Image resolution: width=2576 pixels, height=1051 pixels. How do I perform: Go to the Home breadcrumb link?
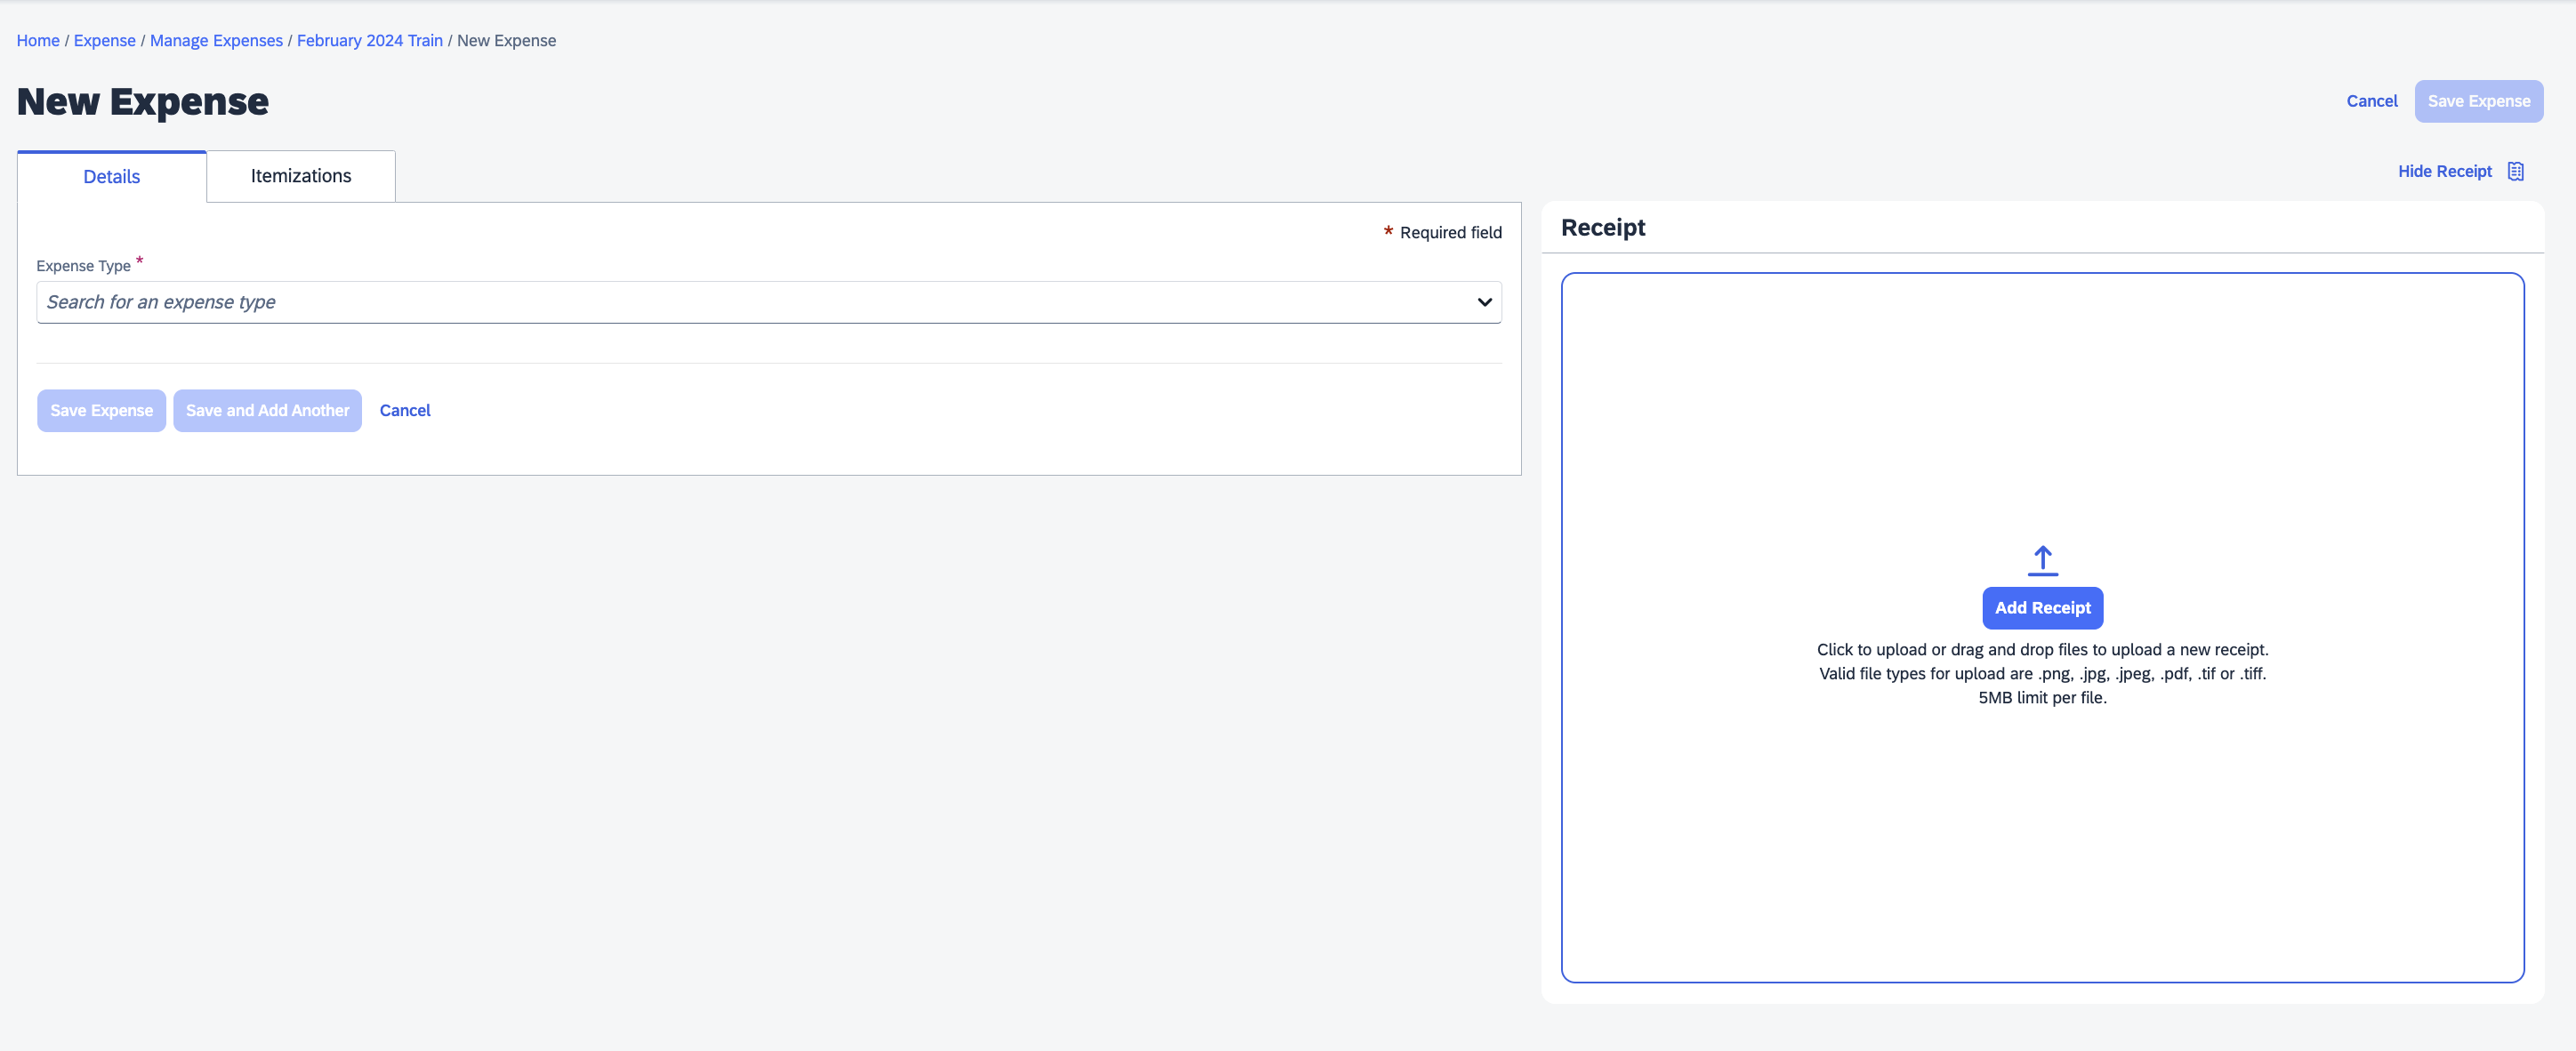(x=38, y=40)
